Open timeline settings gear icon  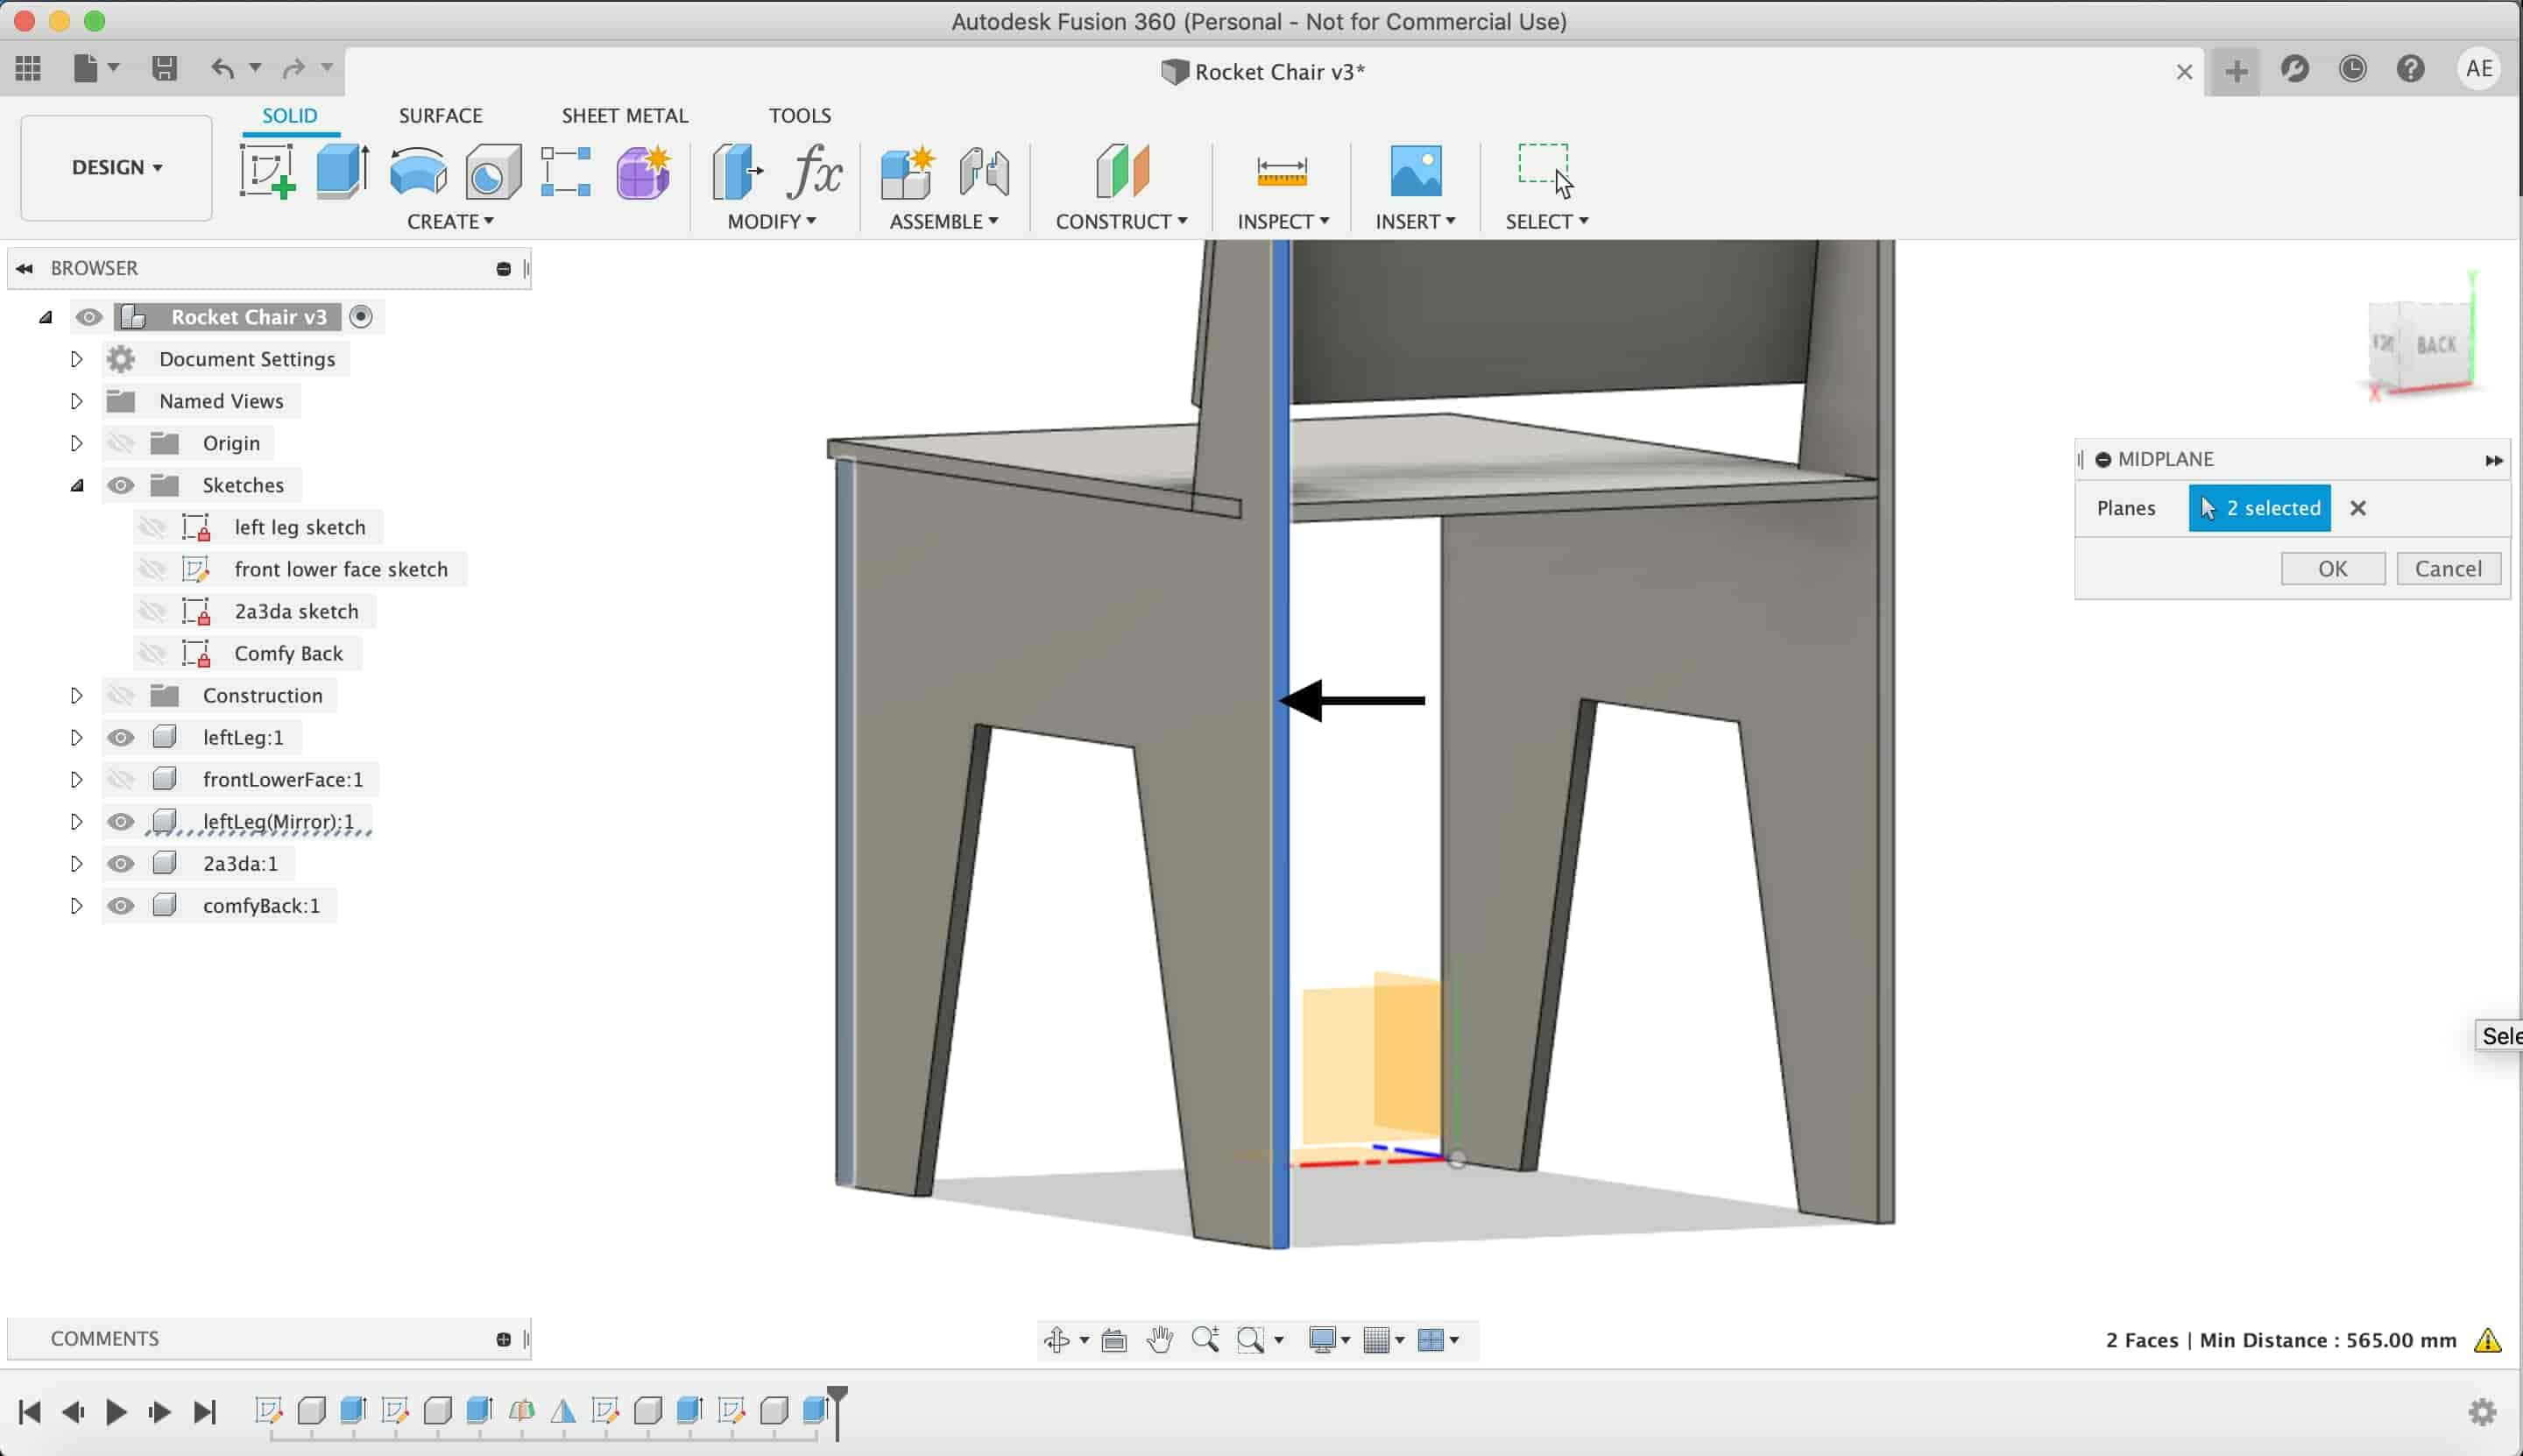point(2483,1412)
